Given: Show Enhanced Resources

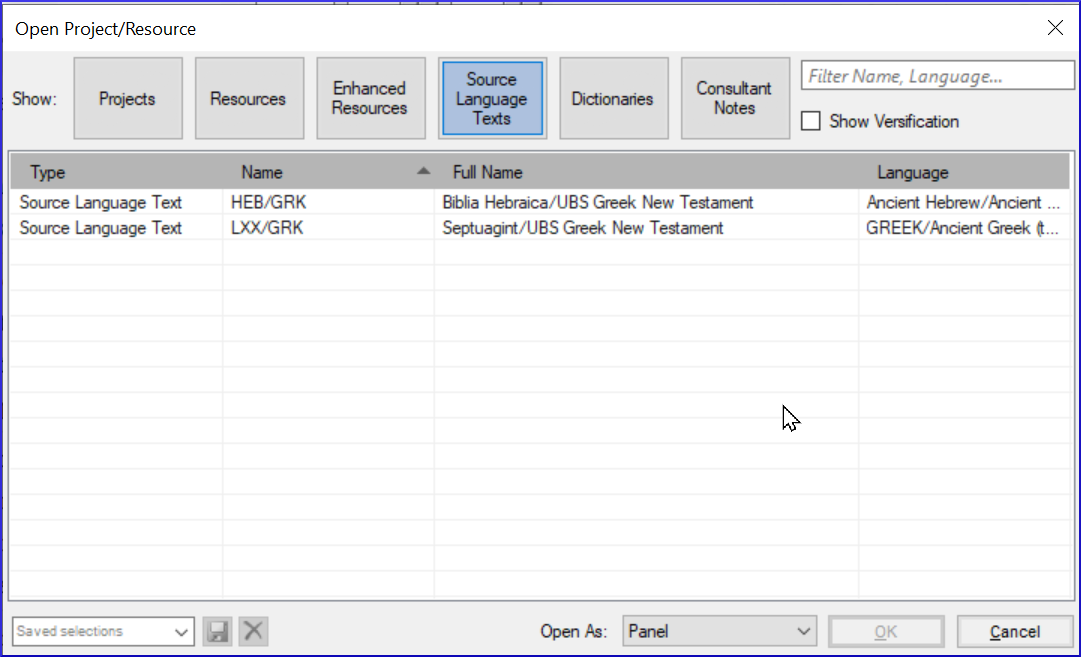Looking at the screenshot, I should click(370, 99).
